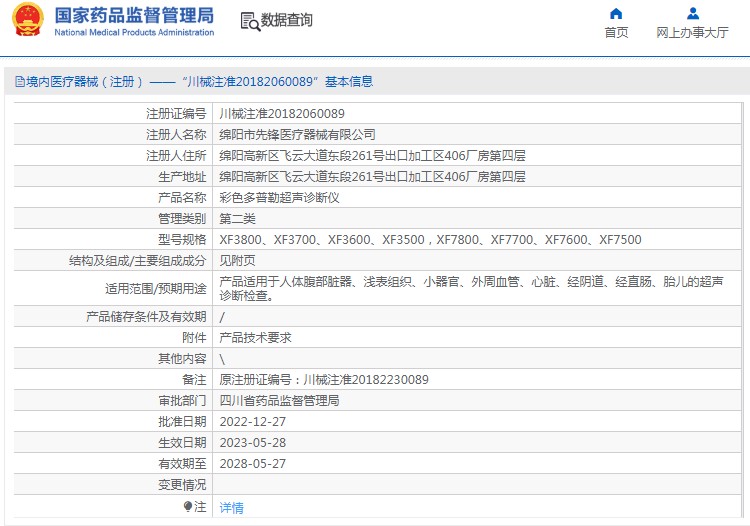Viewport: 750px width, 526px height.
Task: Click the 生产地址 address value
Action: [372, 177]
